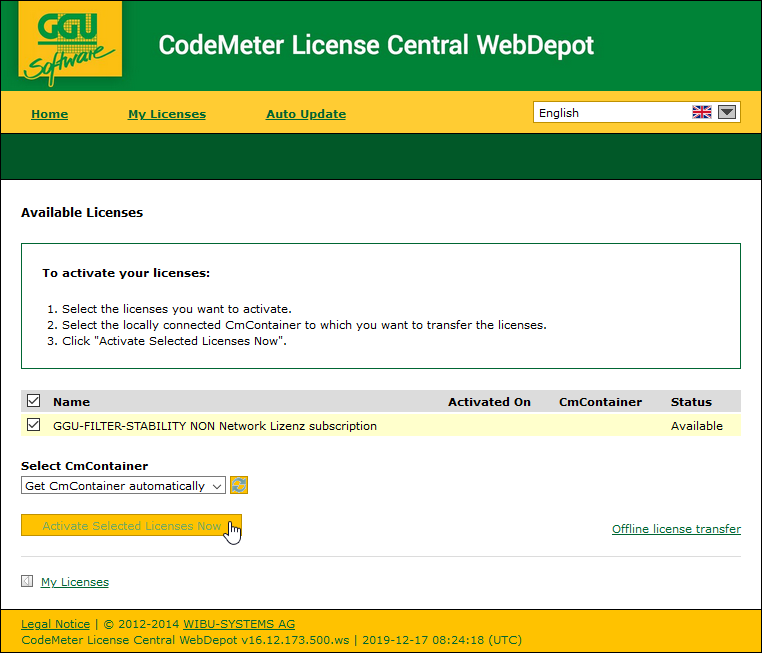The height and width of the screenshot is (653, 762).
Task: Click the refresh CmContainer icon
Action: [x=239, y=485]
